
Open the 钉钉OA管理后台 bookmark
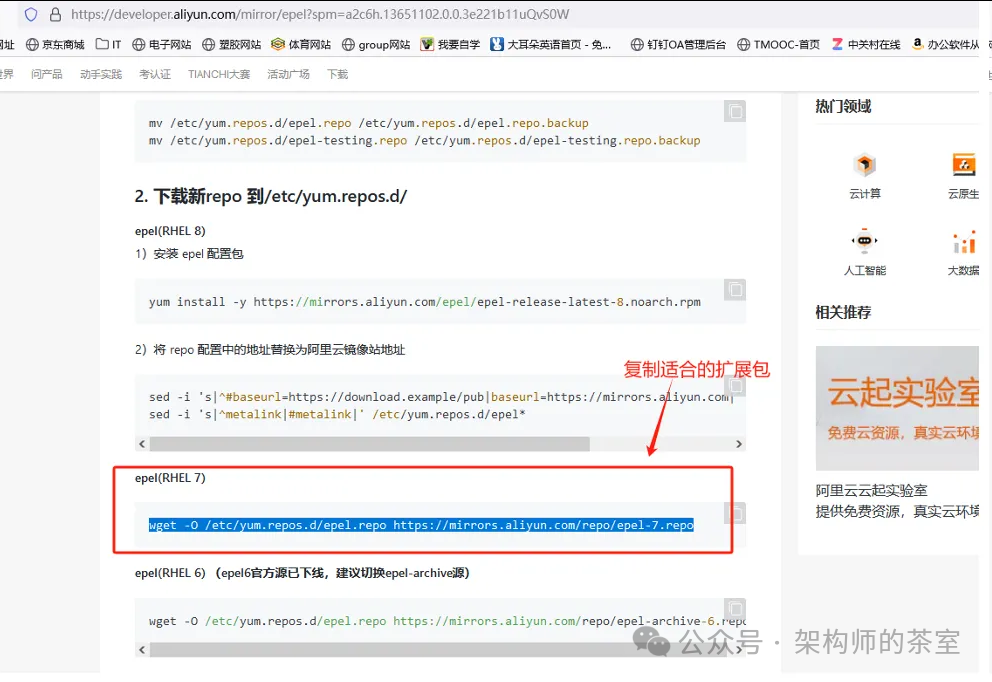tap(678, 44)
